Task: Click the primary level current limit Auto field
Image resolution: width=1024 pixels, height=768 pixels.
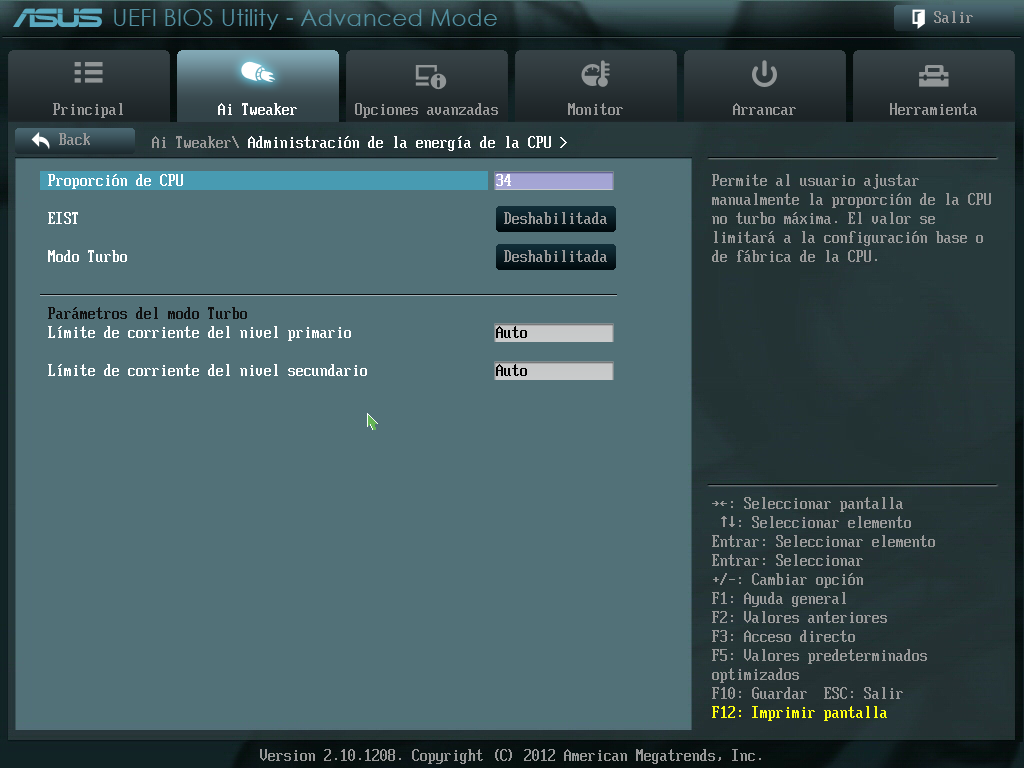Action: tap(554, 333)
